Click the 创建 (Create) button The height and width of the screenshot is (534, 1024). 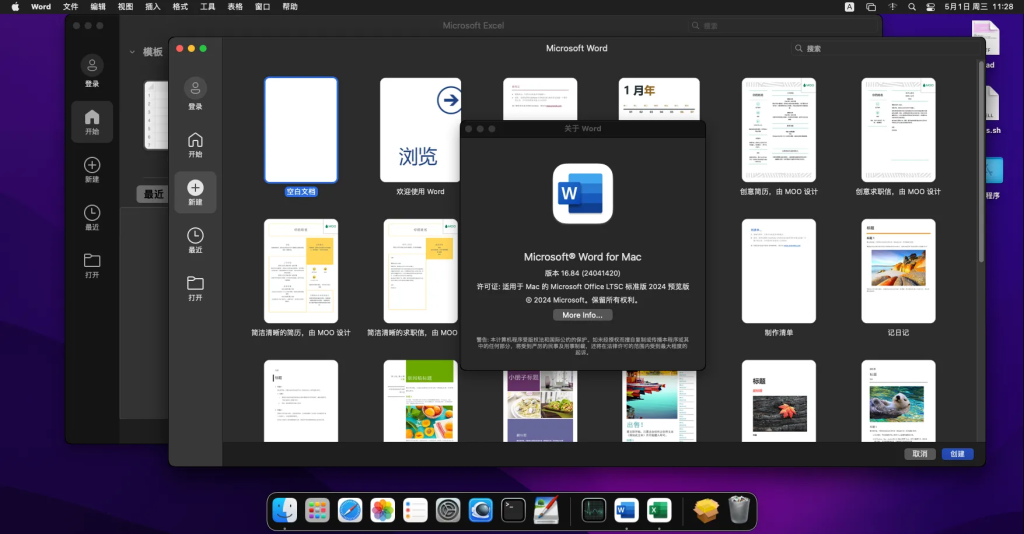(x=957, y=454)
